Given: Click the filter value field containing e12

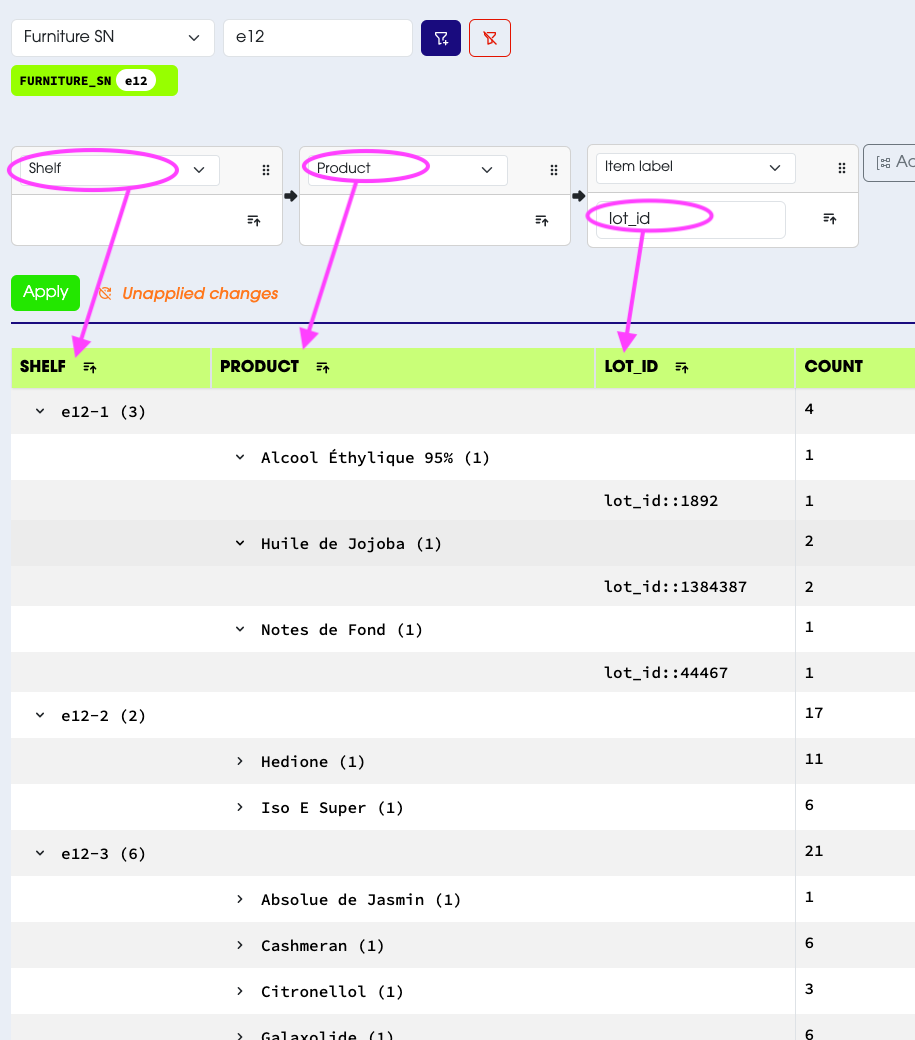Looking at the screenshot, I should pyautogui.click(x=317, y=38).
